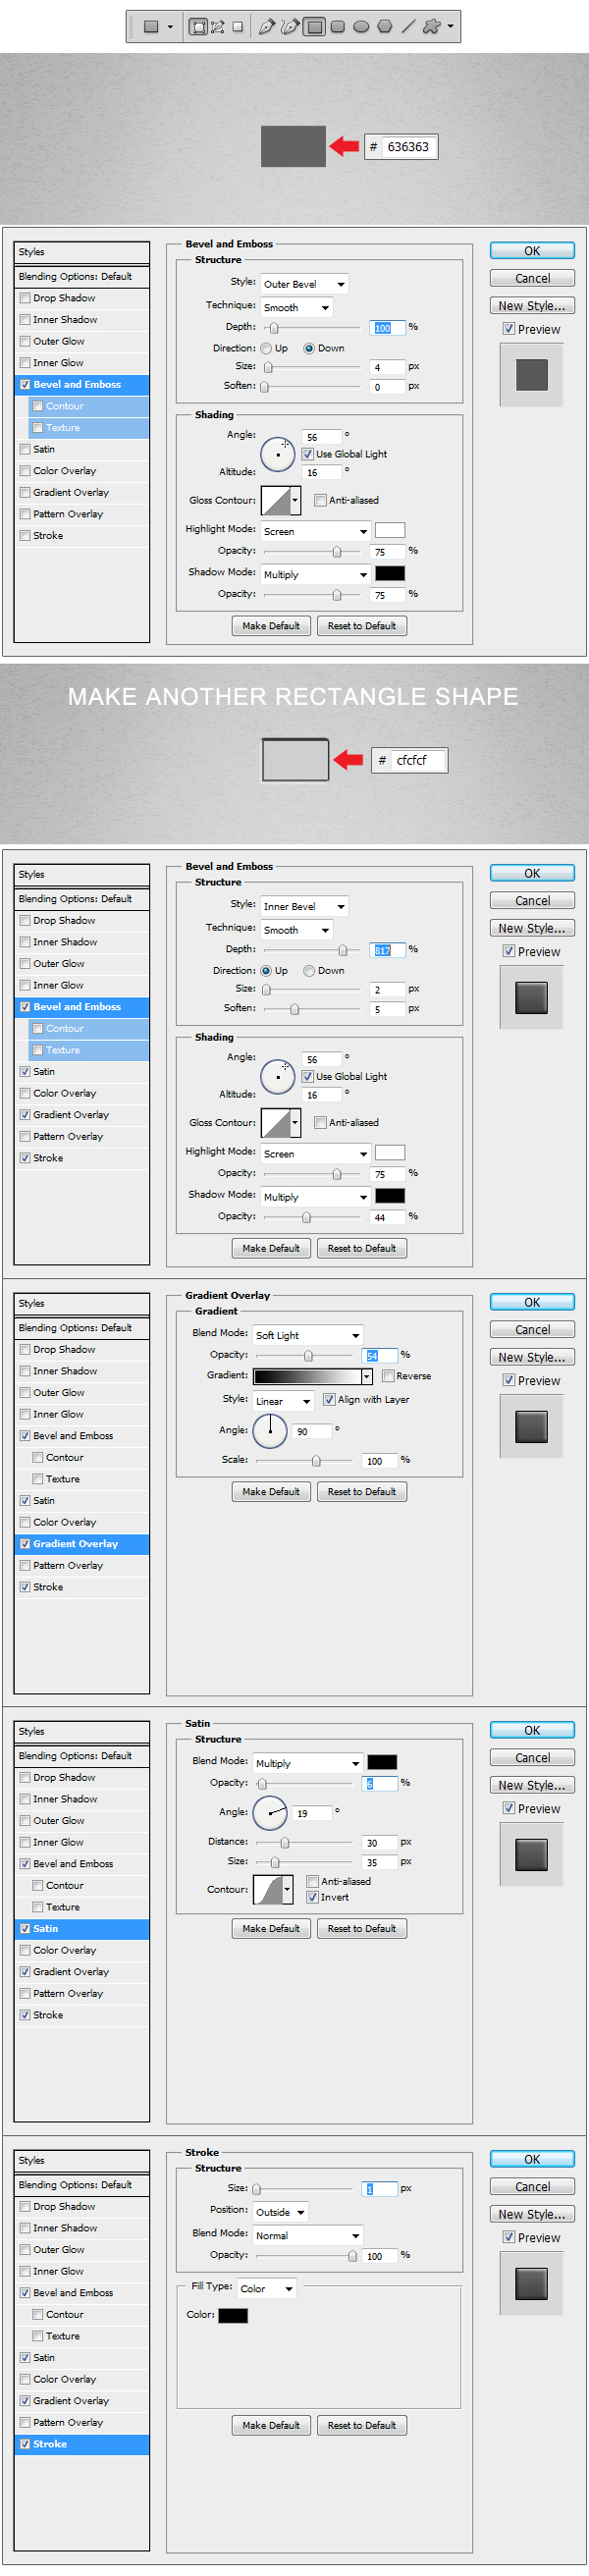The height and width of the screenshot is (2576, 589).
Task: Toggle the Align with Layer checkbox
Action: coord(329,1399)
